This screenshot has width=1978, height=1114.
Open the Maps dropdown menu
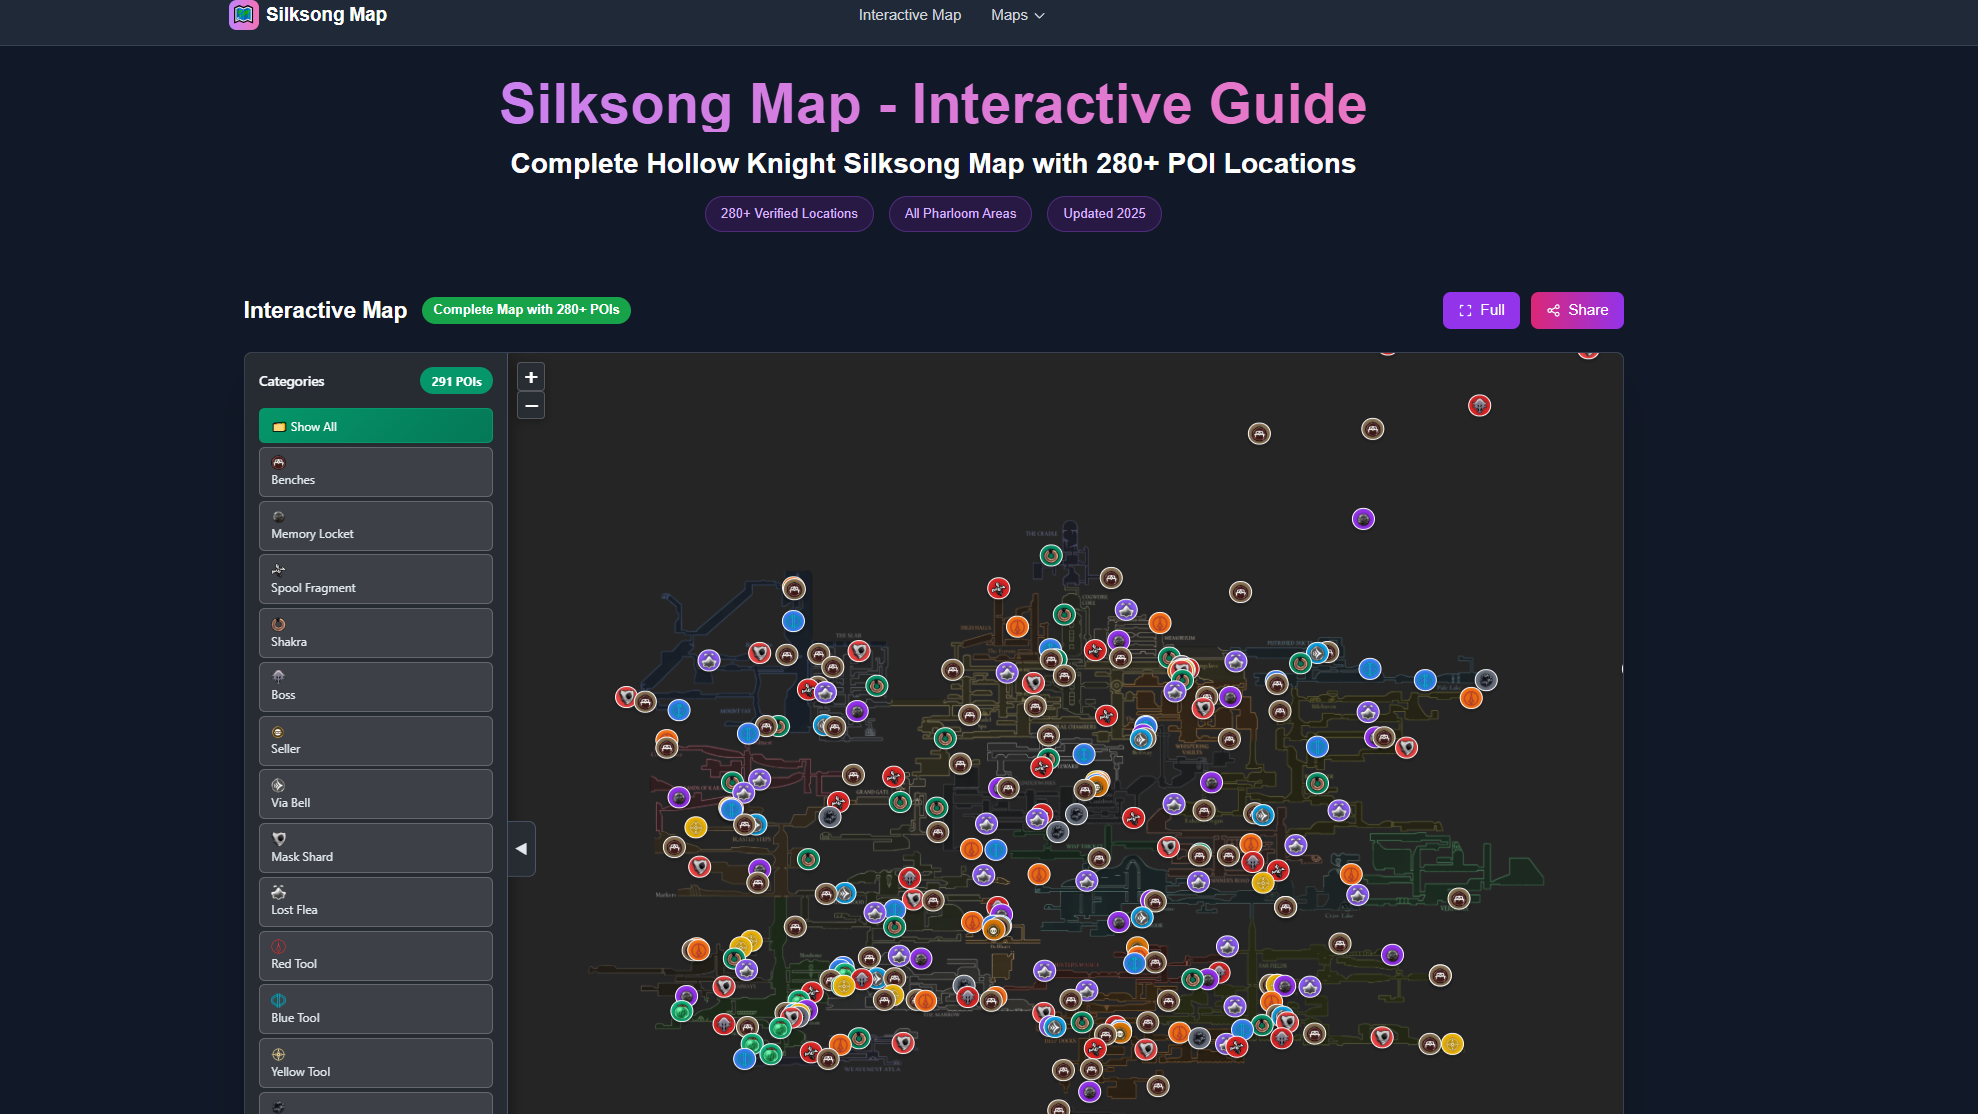pos(1017,15)
